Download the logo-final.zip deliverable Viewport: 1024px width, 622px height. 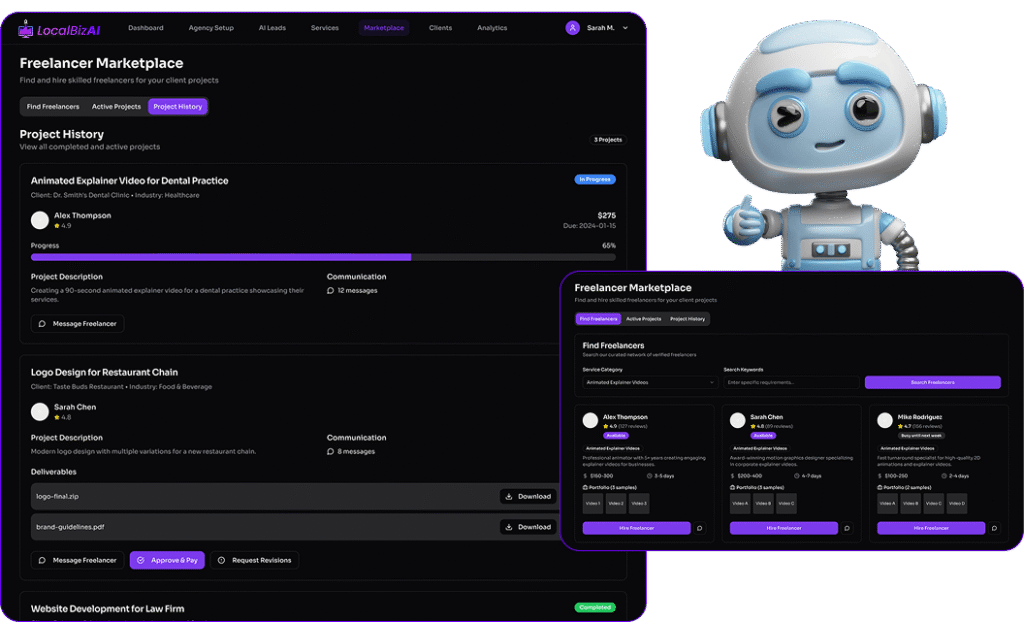pos(528,497)
